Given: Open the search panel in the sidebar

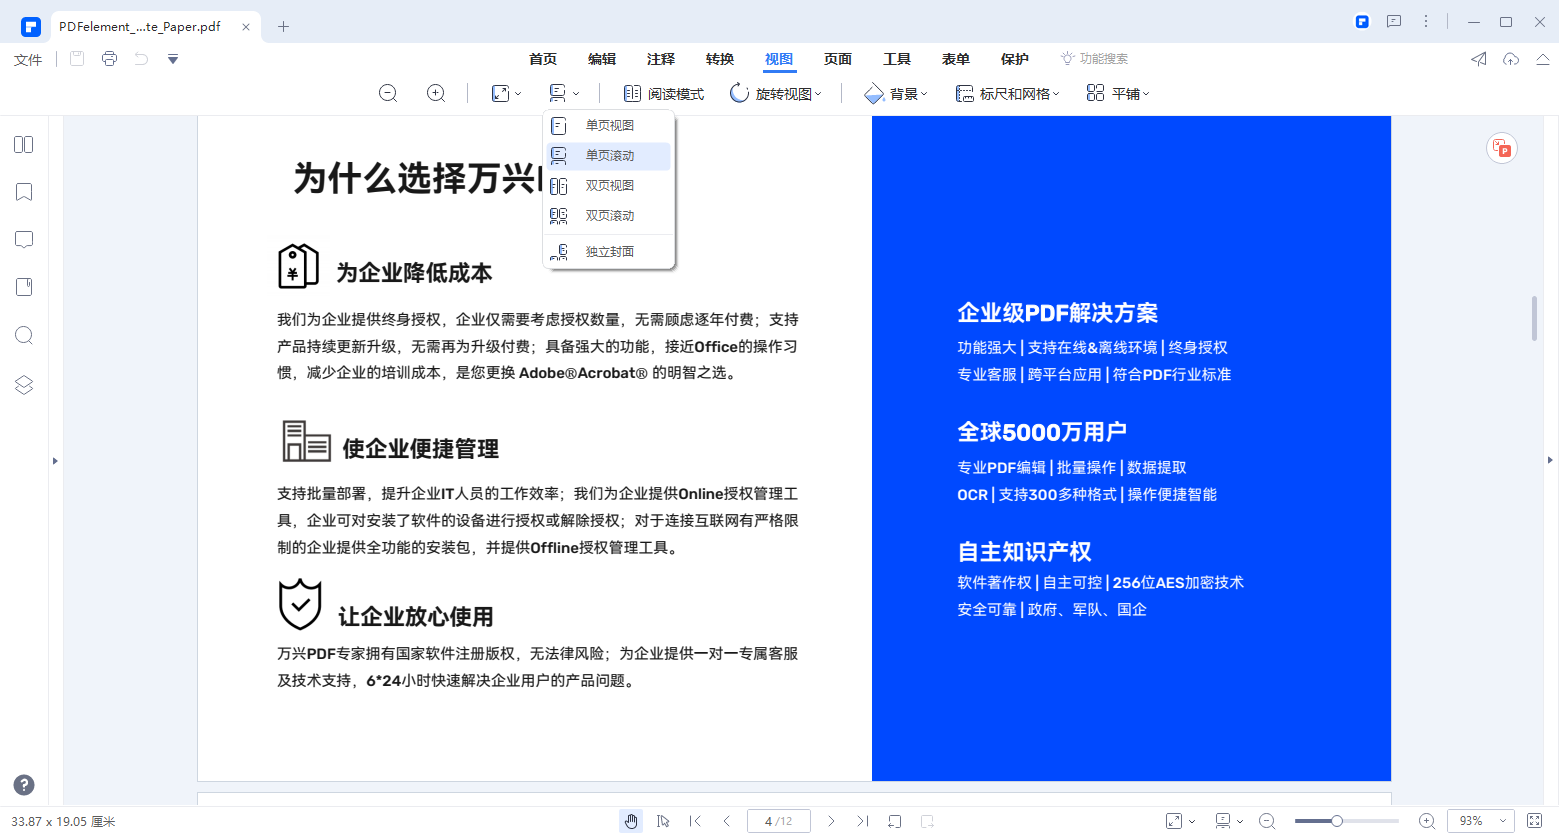Looking at the screenshot, I should click(24, 335).
